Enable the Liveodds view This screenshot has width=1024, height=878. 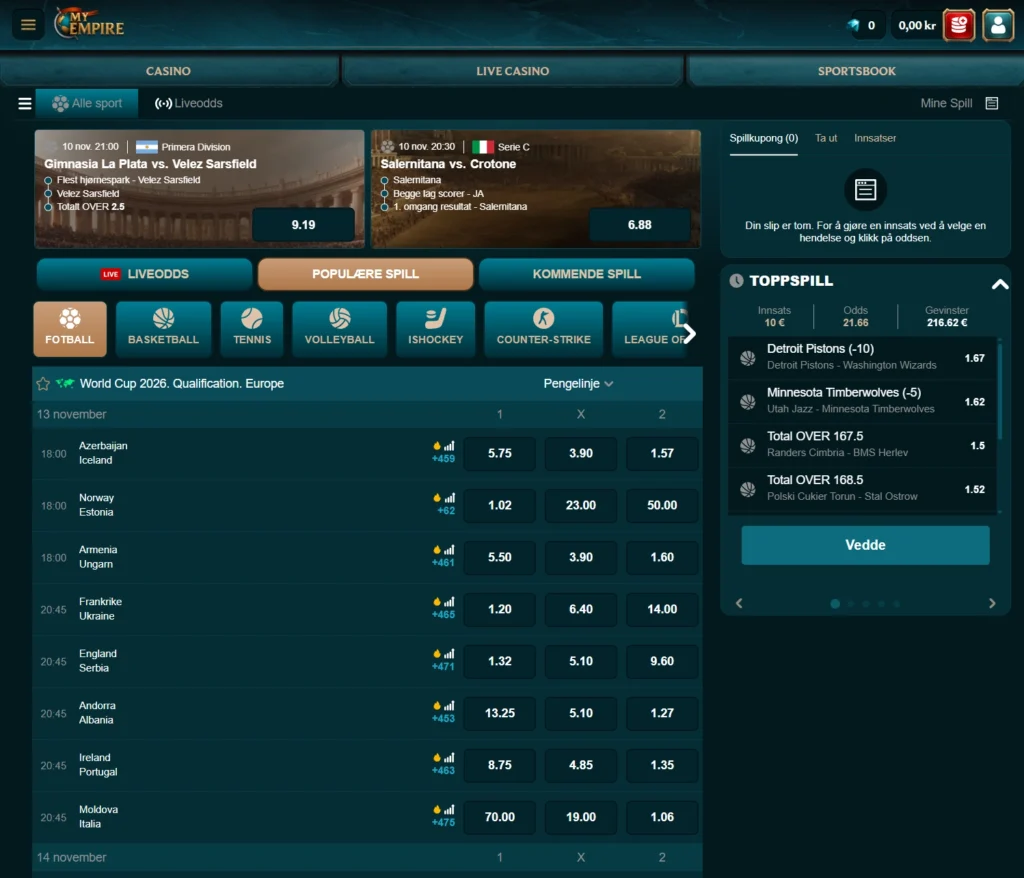click(186, 102)
